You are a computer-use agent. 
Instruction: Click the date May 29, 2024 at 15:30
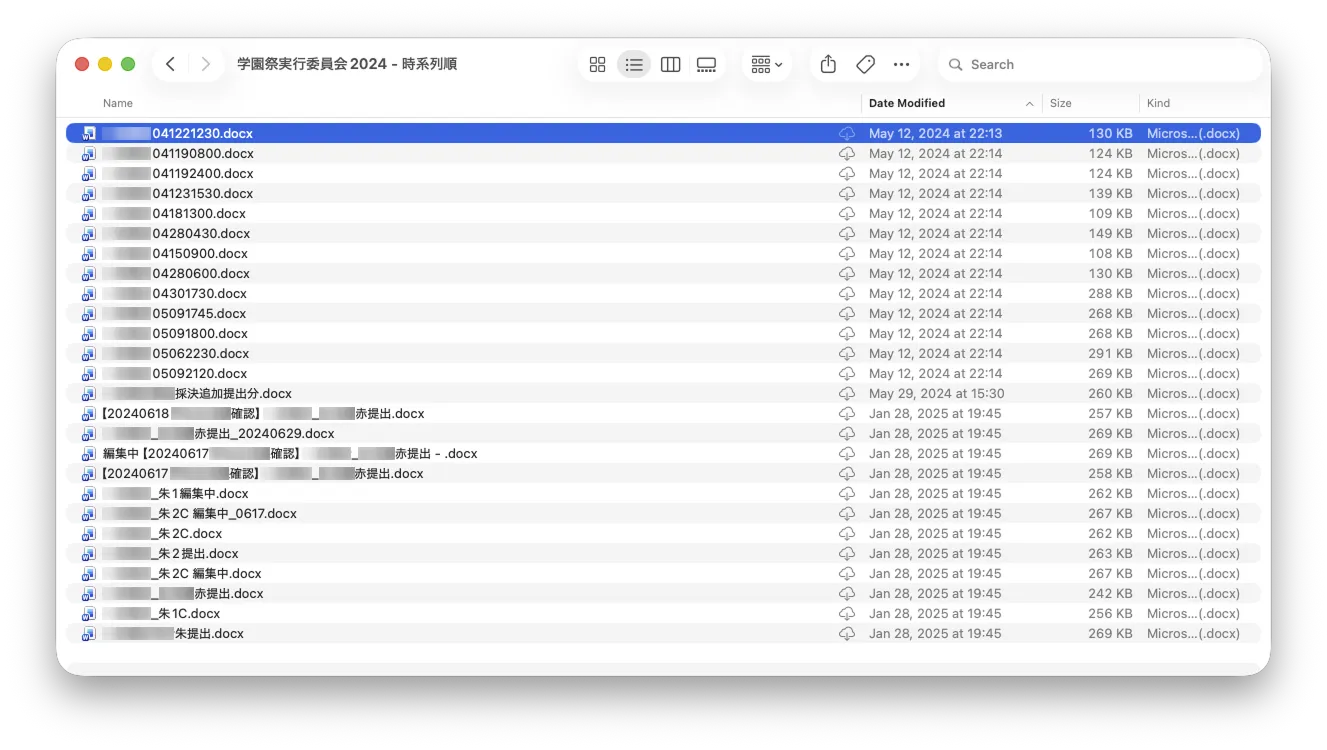coord(936,393)
